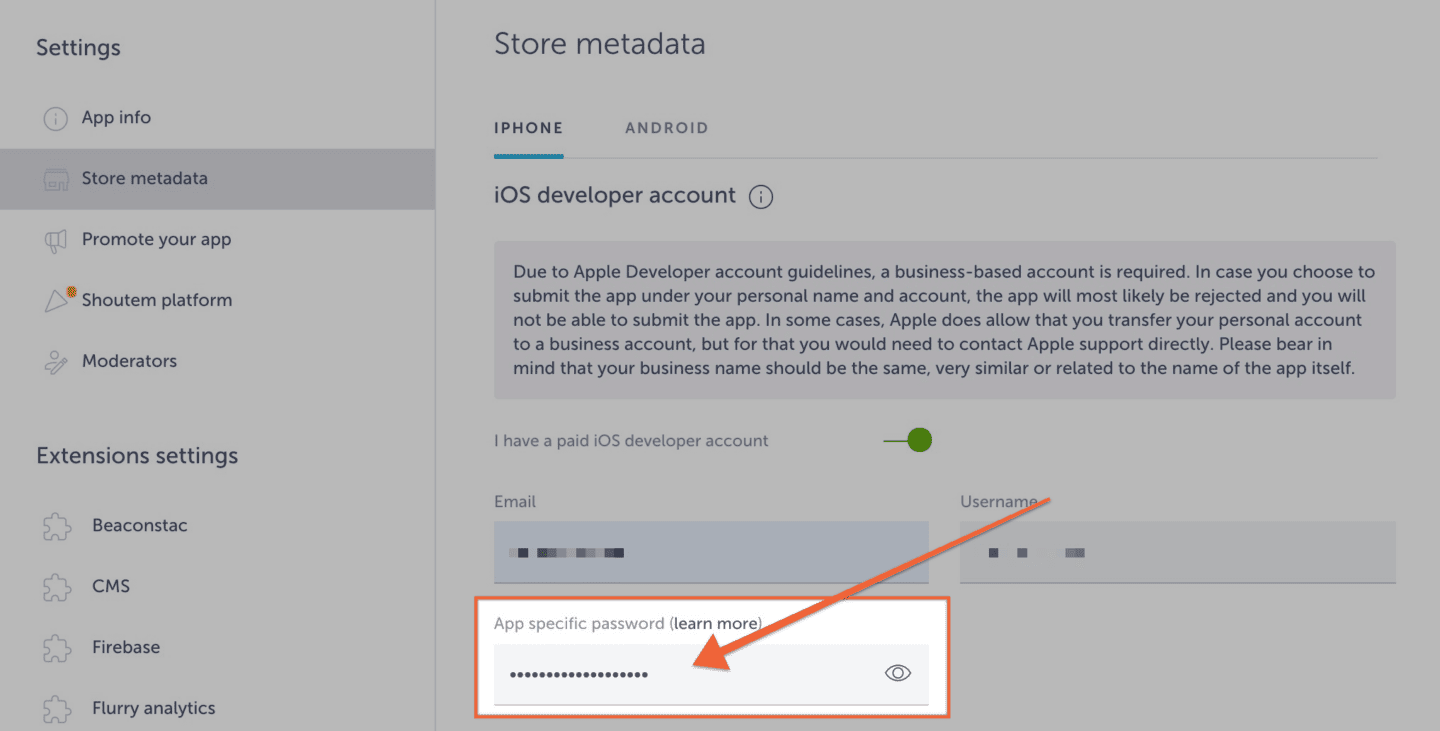Click the App info circle icon
The height and width of the screenshot is (731, 1440).
pyautogui.click(x=55, y=118)
